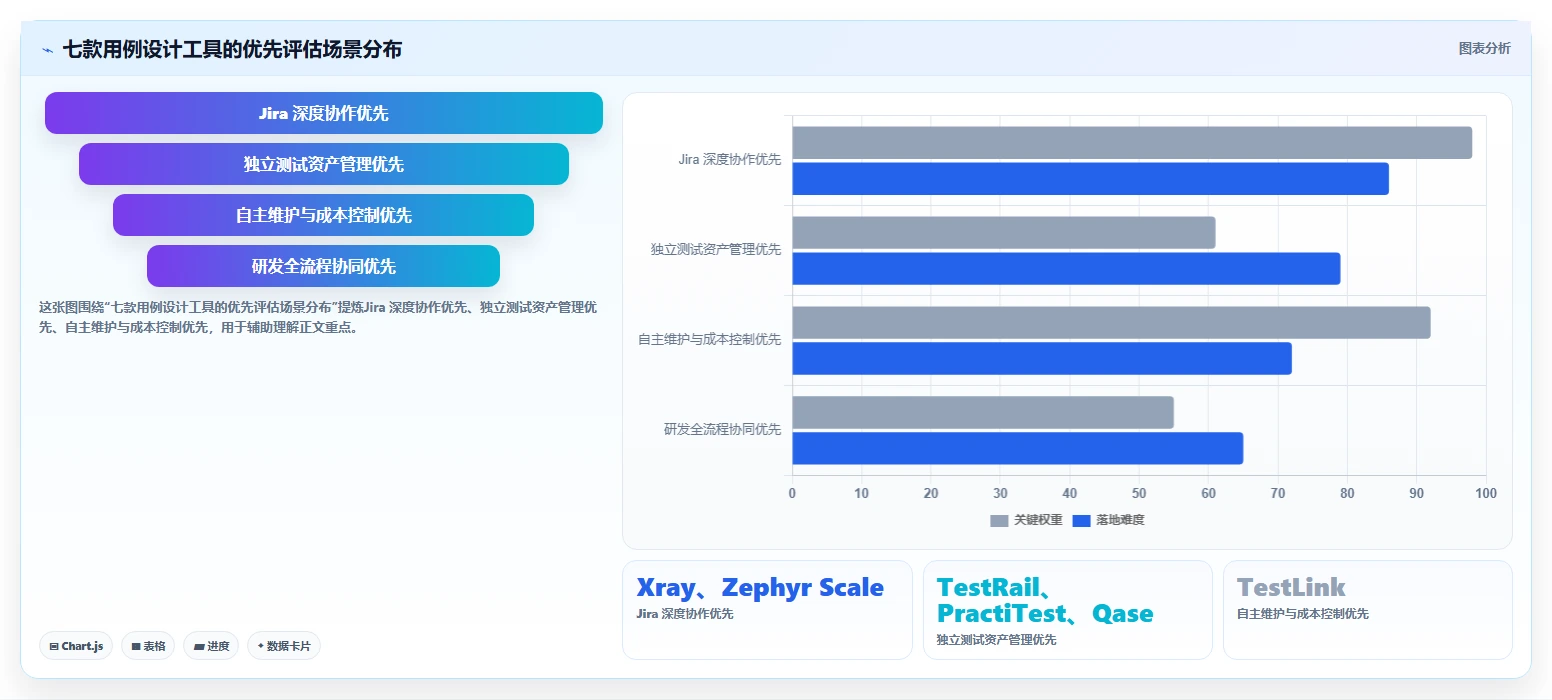Click the 研发全流程协同优先 funnel bar

(x=324, y=266)
